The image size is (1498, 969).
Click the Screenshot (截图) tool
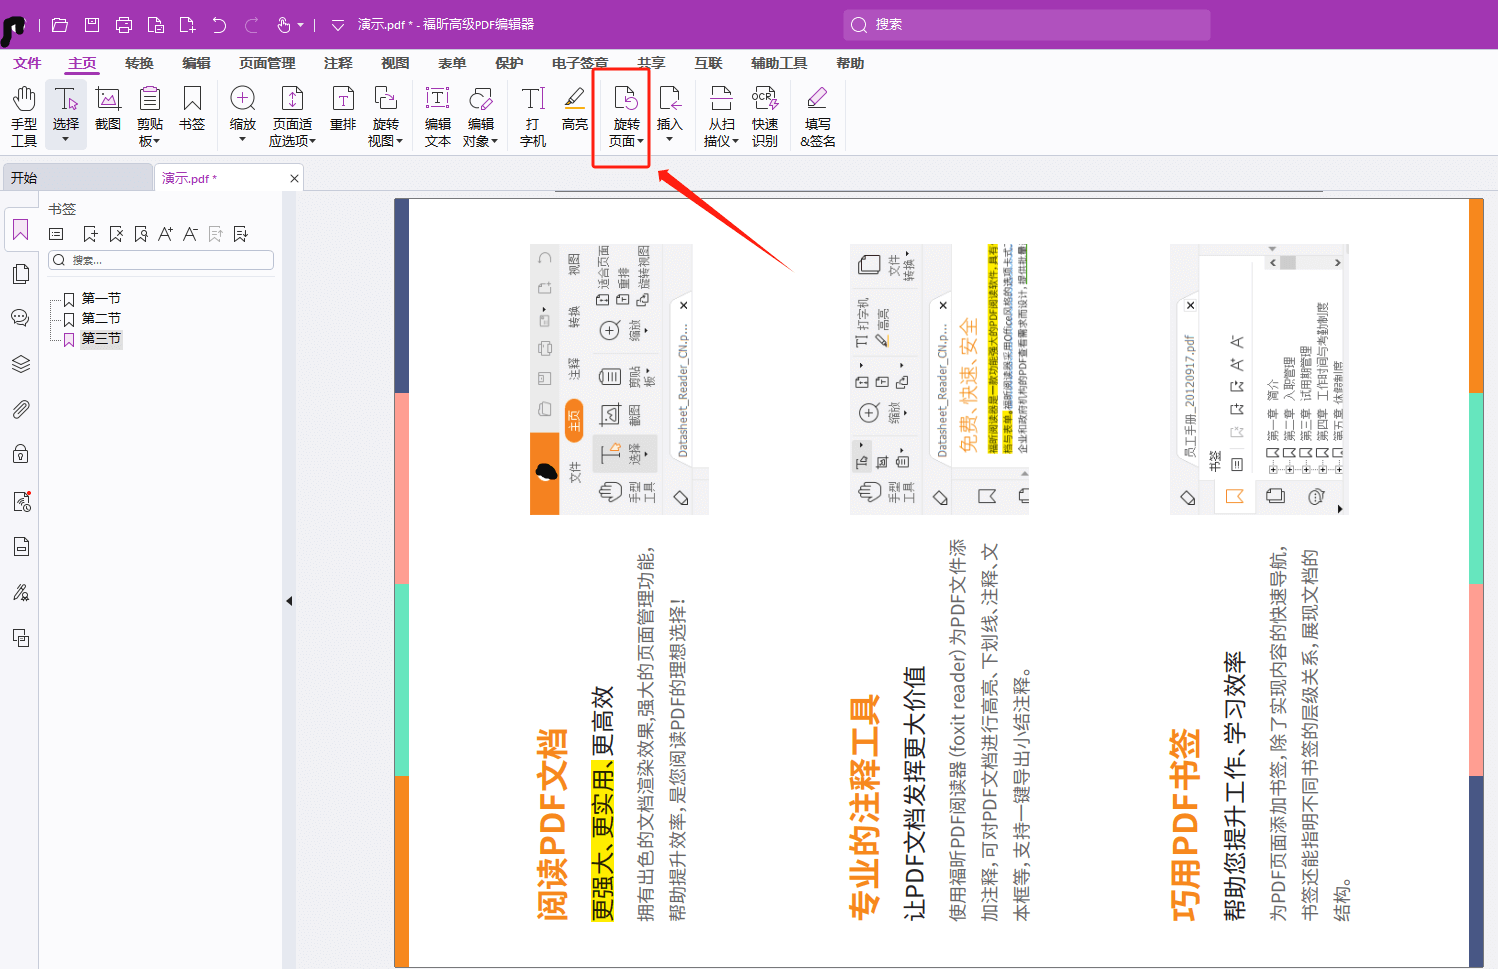click(108, 109)
